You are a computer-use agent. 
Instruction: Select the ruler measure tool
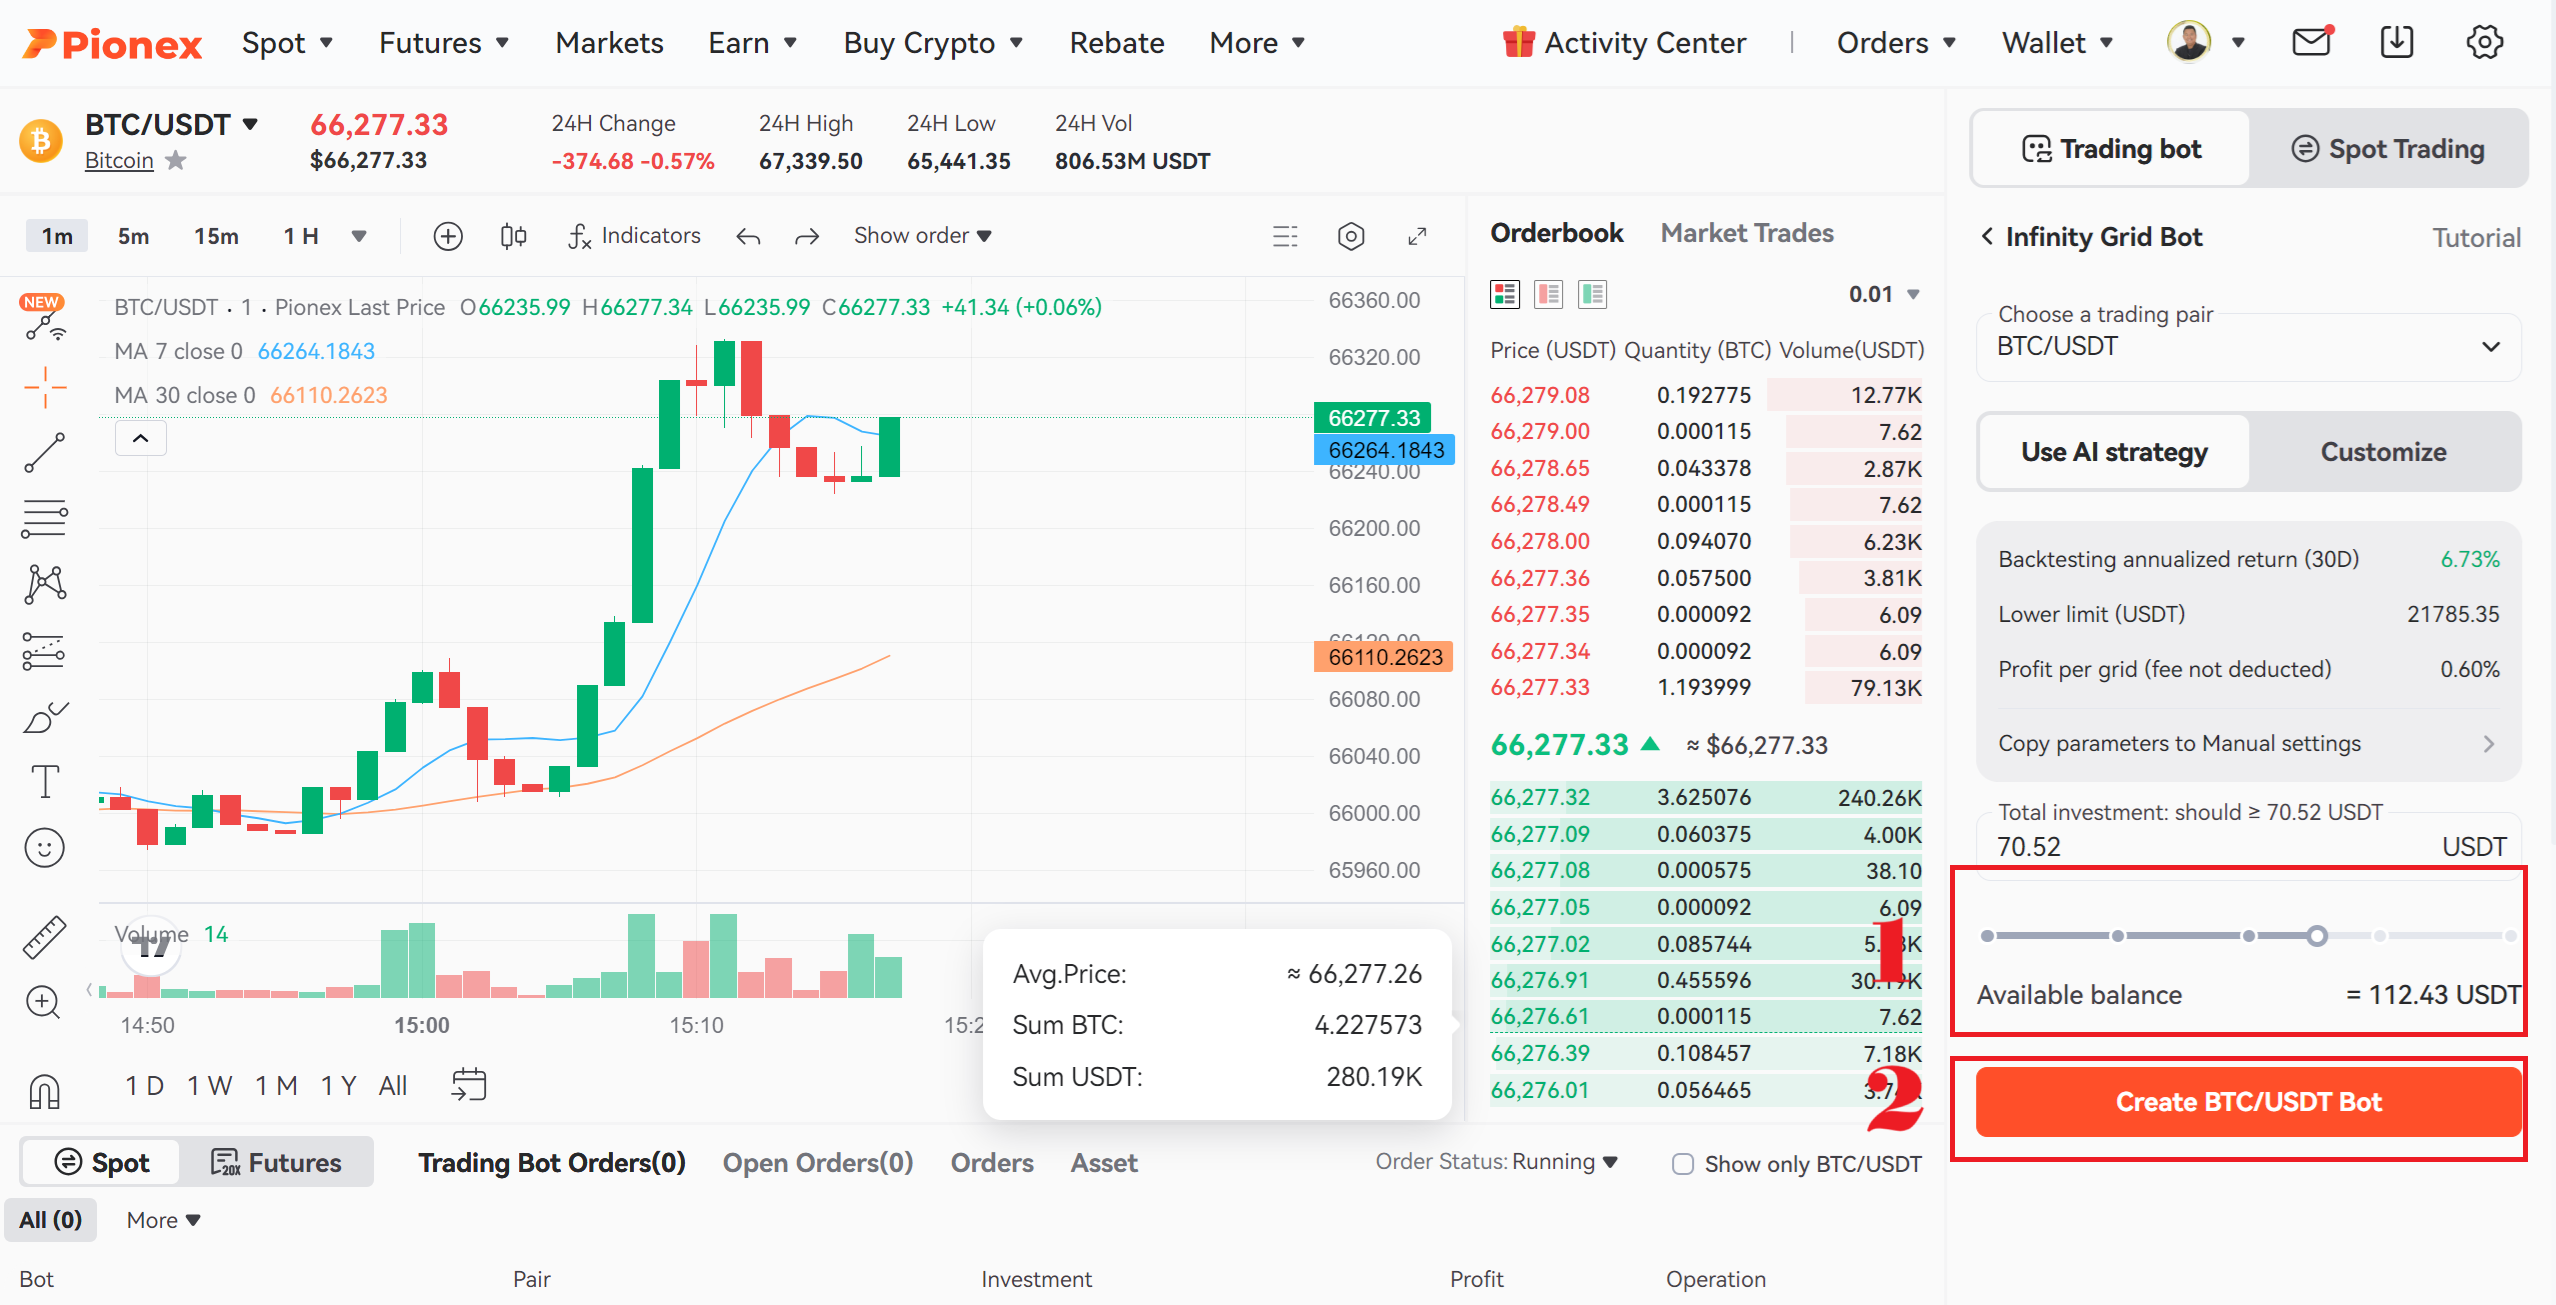(x=45, y=938)
